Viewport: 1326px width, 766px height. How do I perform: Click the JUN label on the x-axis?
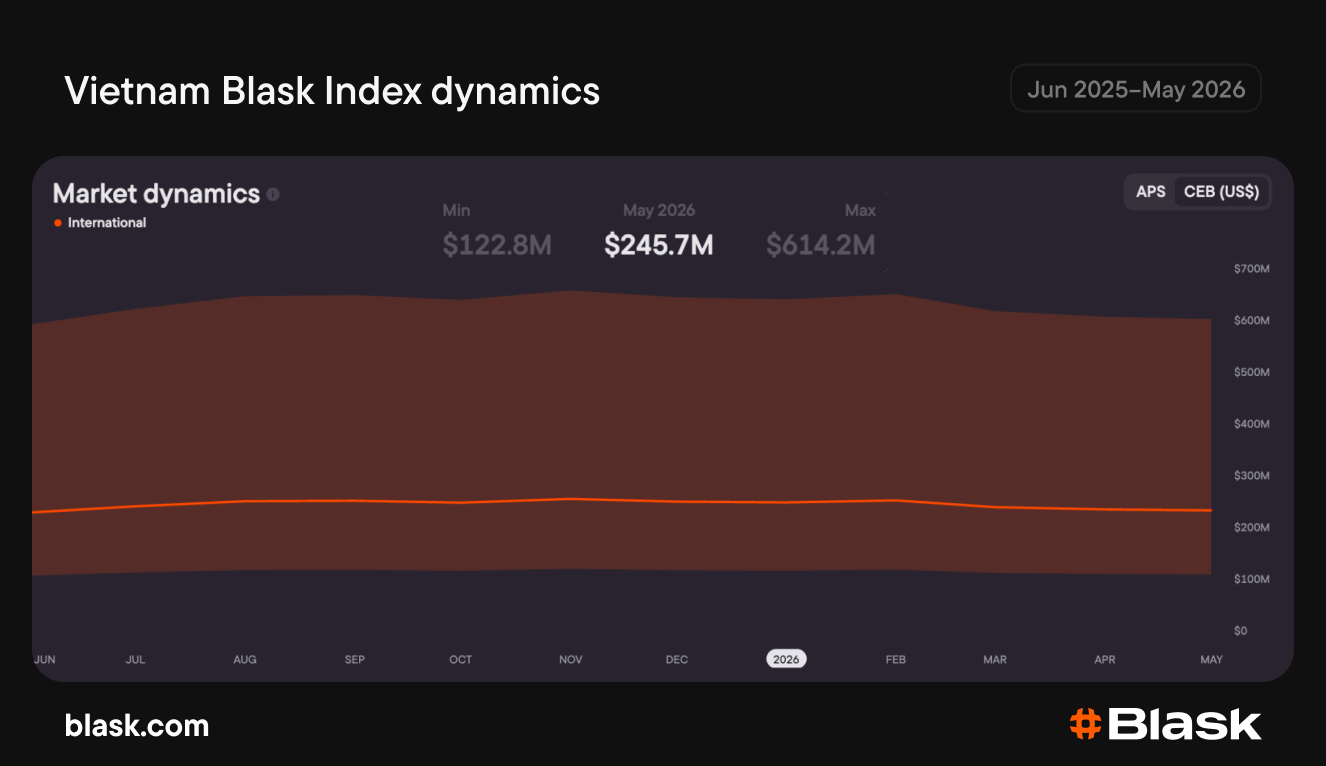click(44, 660)
